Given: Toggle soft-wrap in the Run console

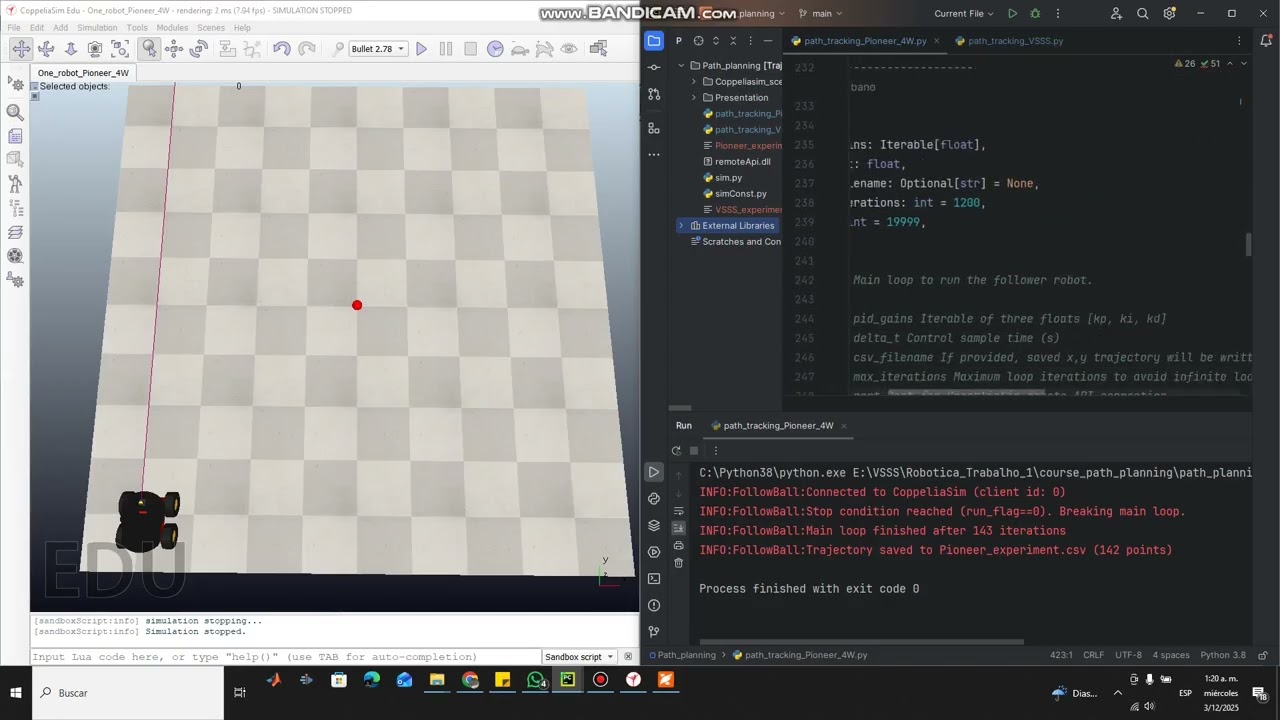Looking at the screenshot, I should 678,512.
